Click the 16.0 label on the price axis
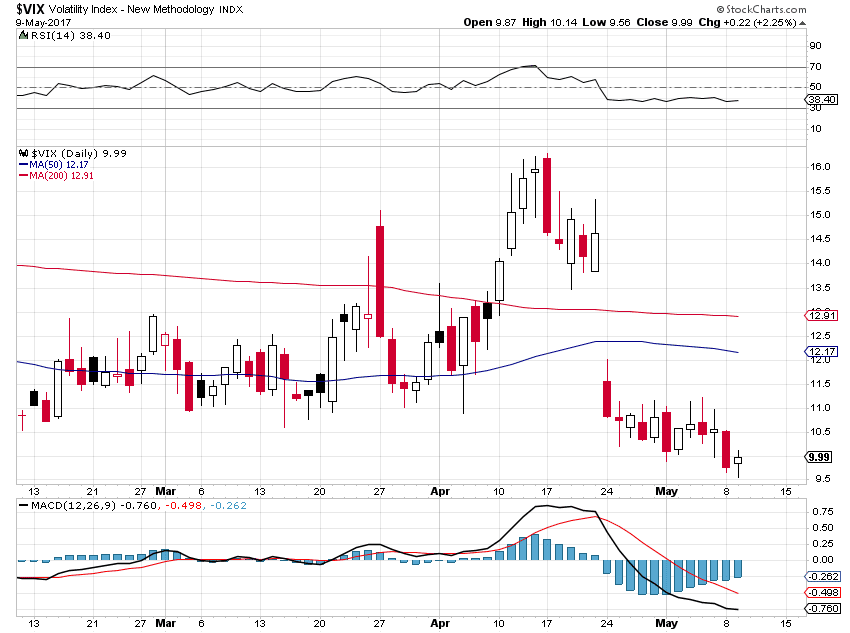 click(820, 167)
